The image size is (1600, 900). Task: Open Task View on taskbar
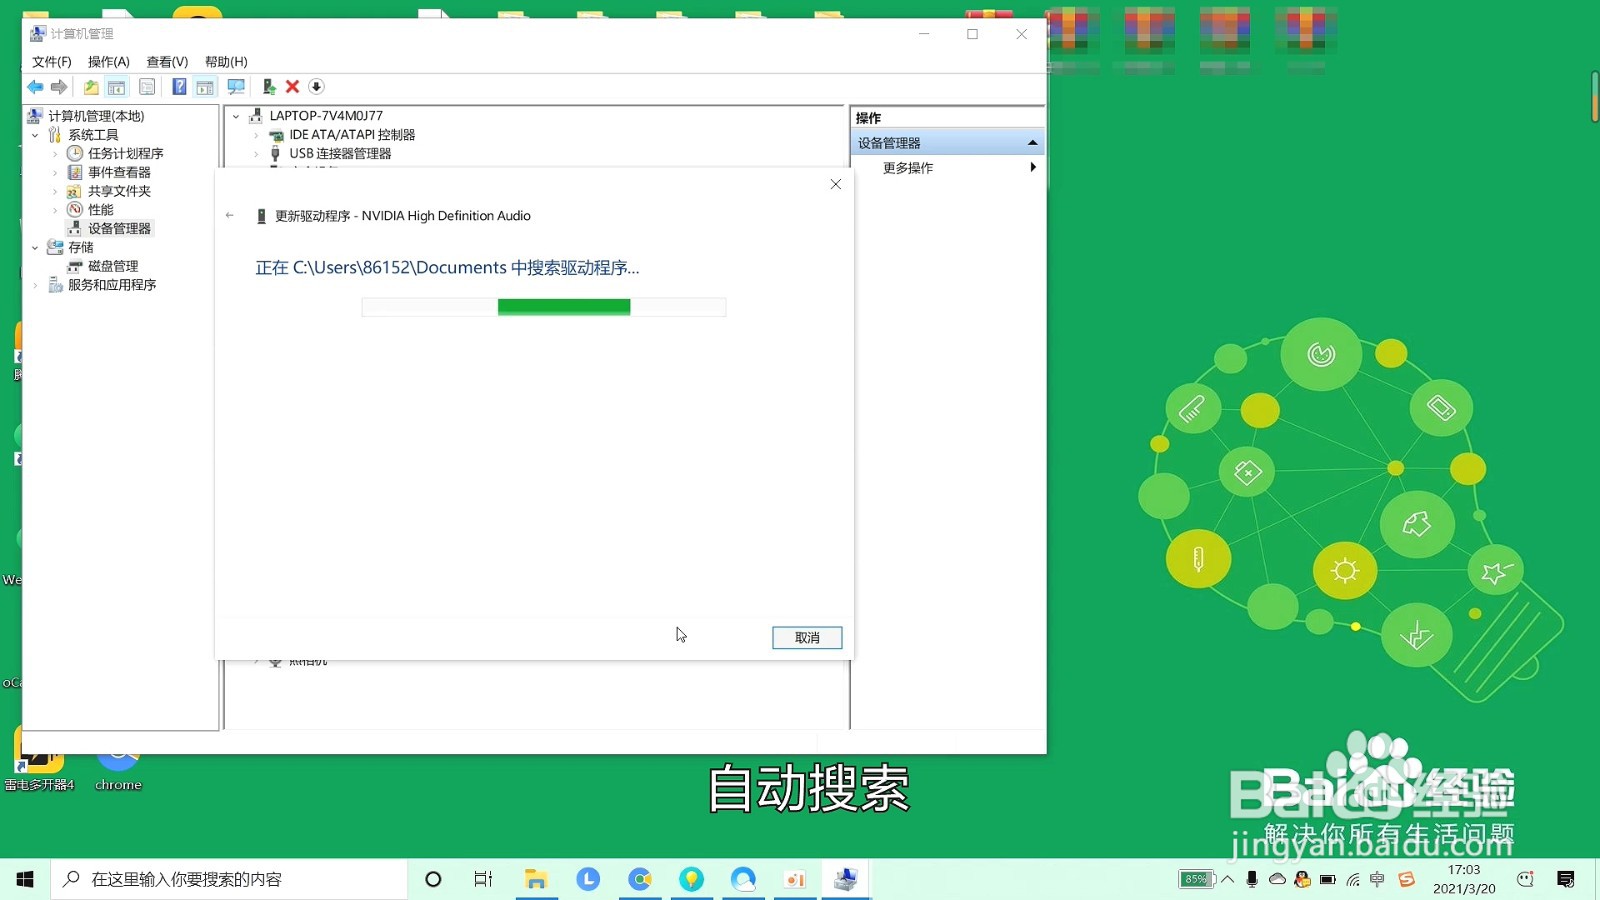pos(483,879)
